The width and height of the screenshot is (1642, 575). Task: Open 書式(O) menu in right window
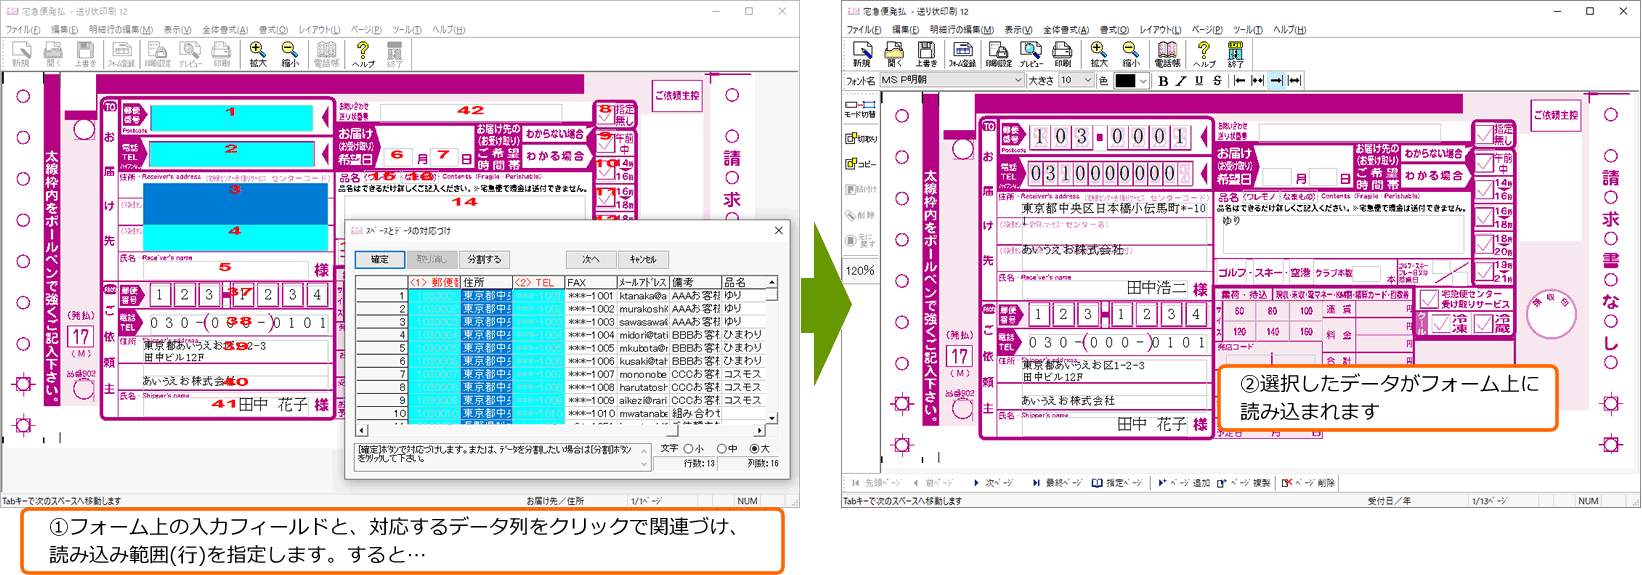pyautogui.click(x=1113, y=30)
